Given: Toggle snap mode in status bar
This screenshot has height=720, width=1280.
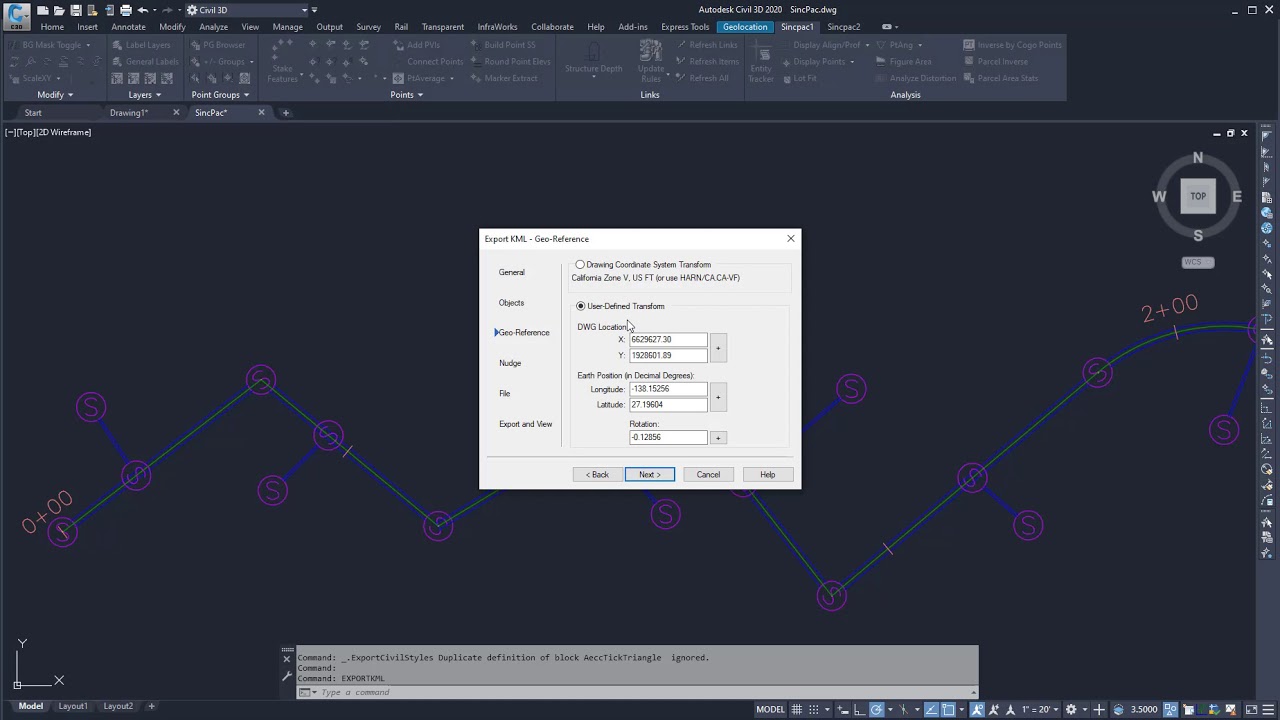Looking at the screenshot, I should pos(813,709).
